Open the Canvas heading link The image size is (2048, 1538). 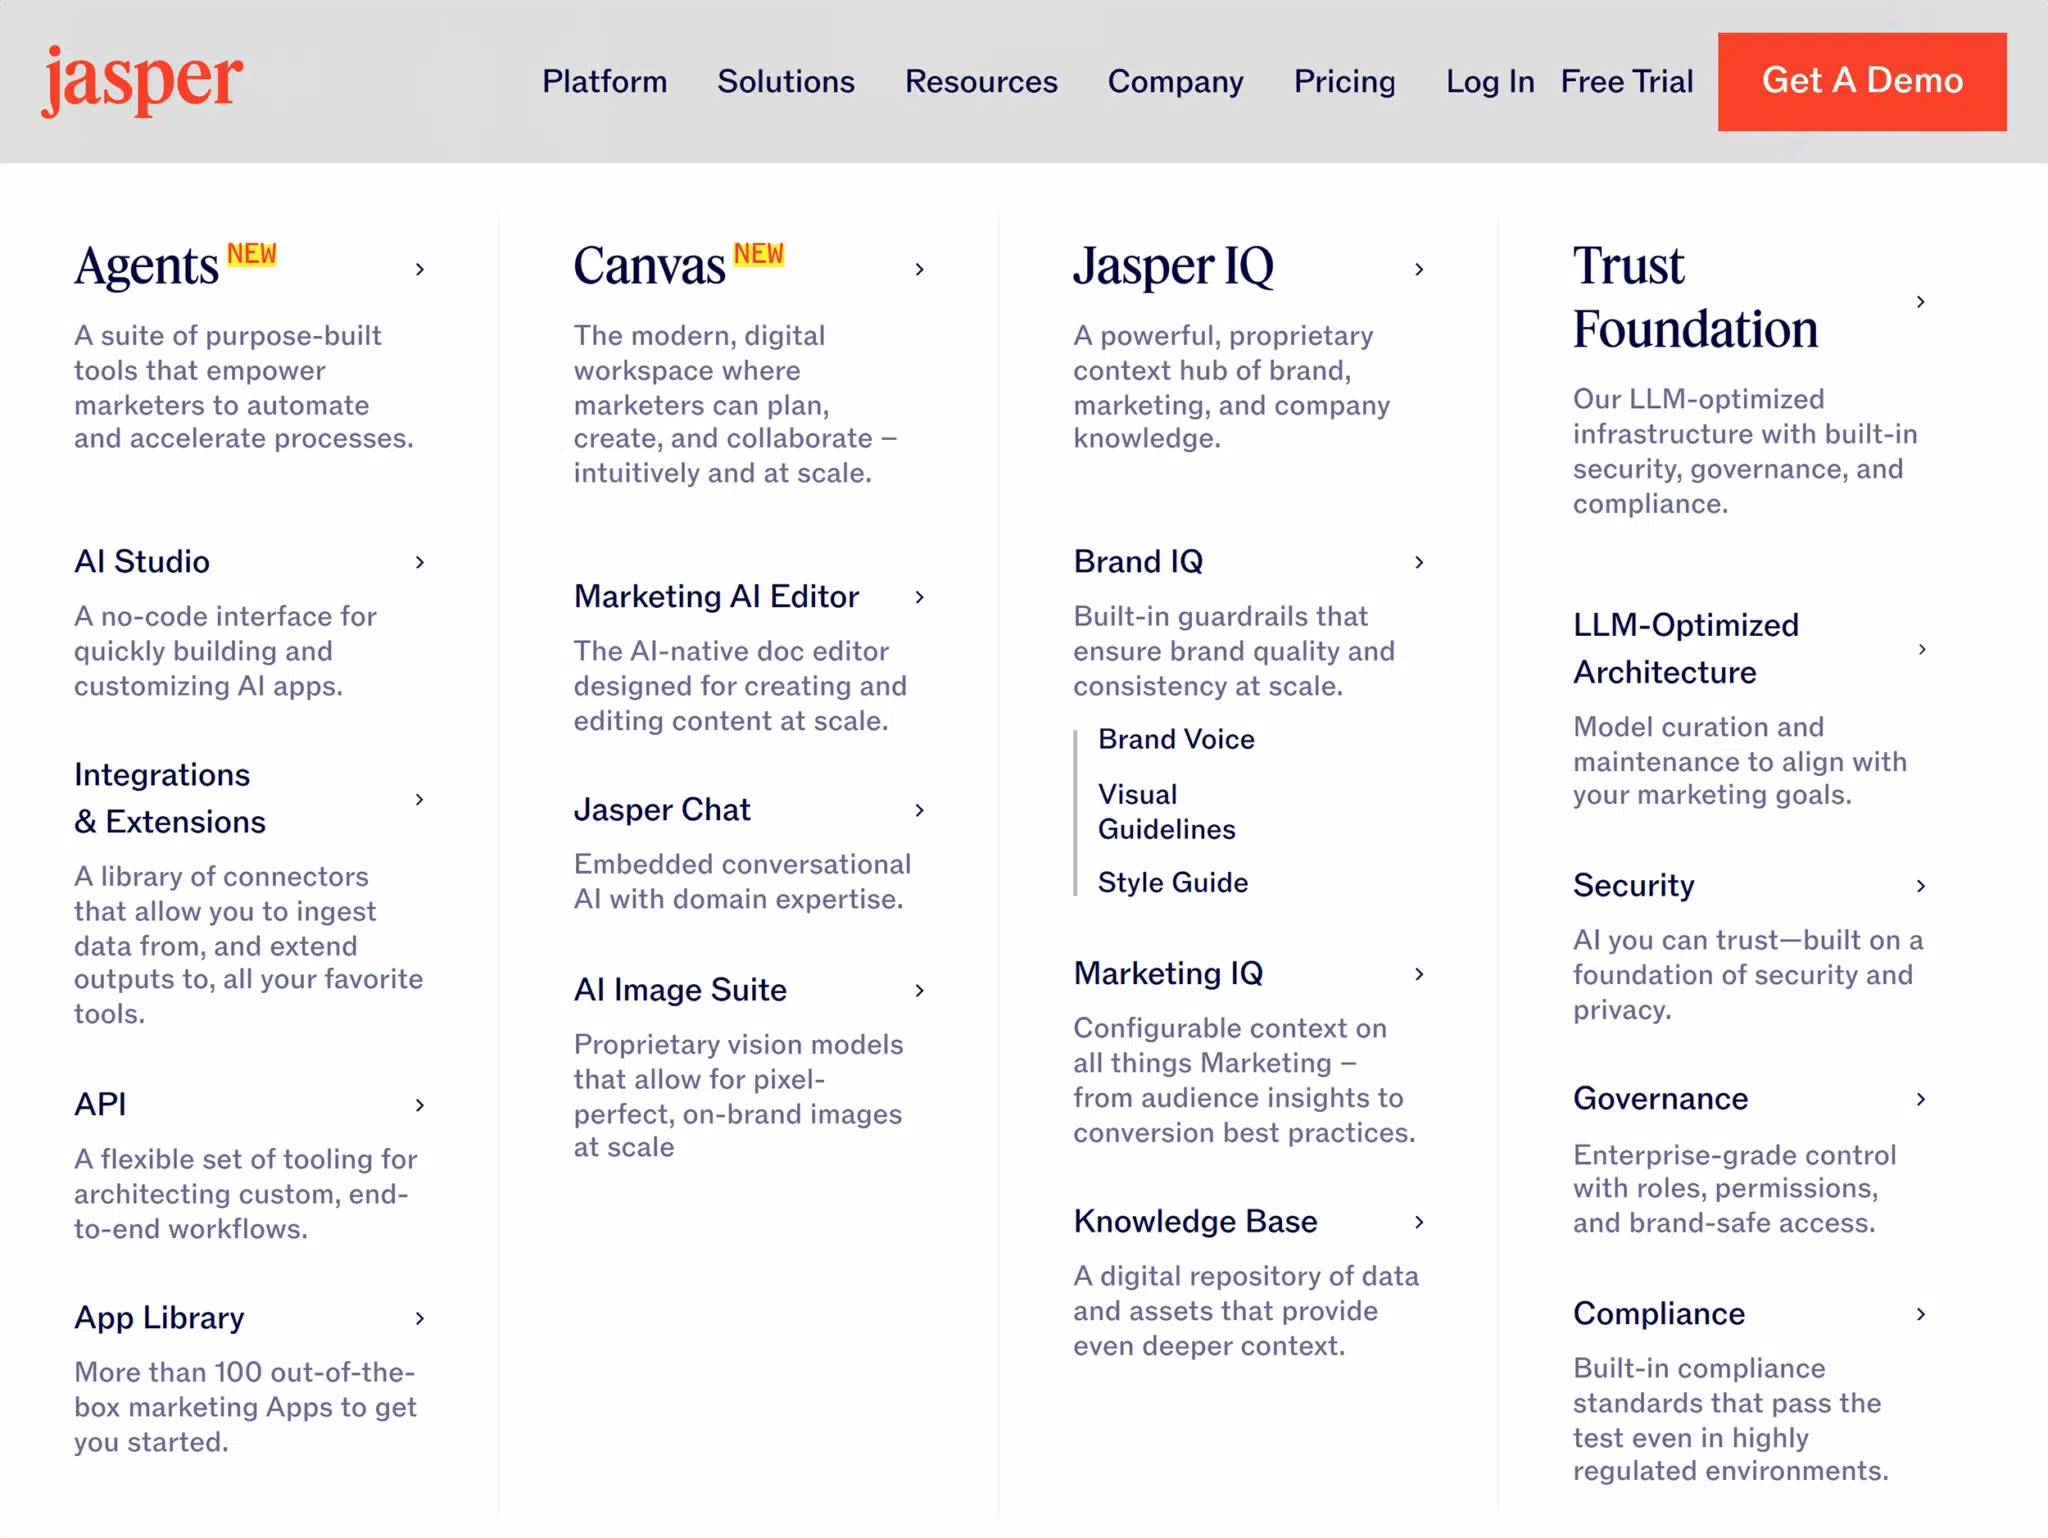tap(650, 267)
